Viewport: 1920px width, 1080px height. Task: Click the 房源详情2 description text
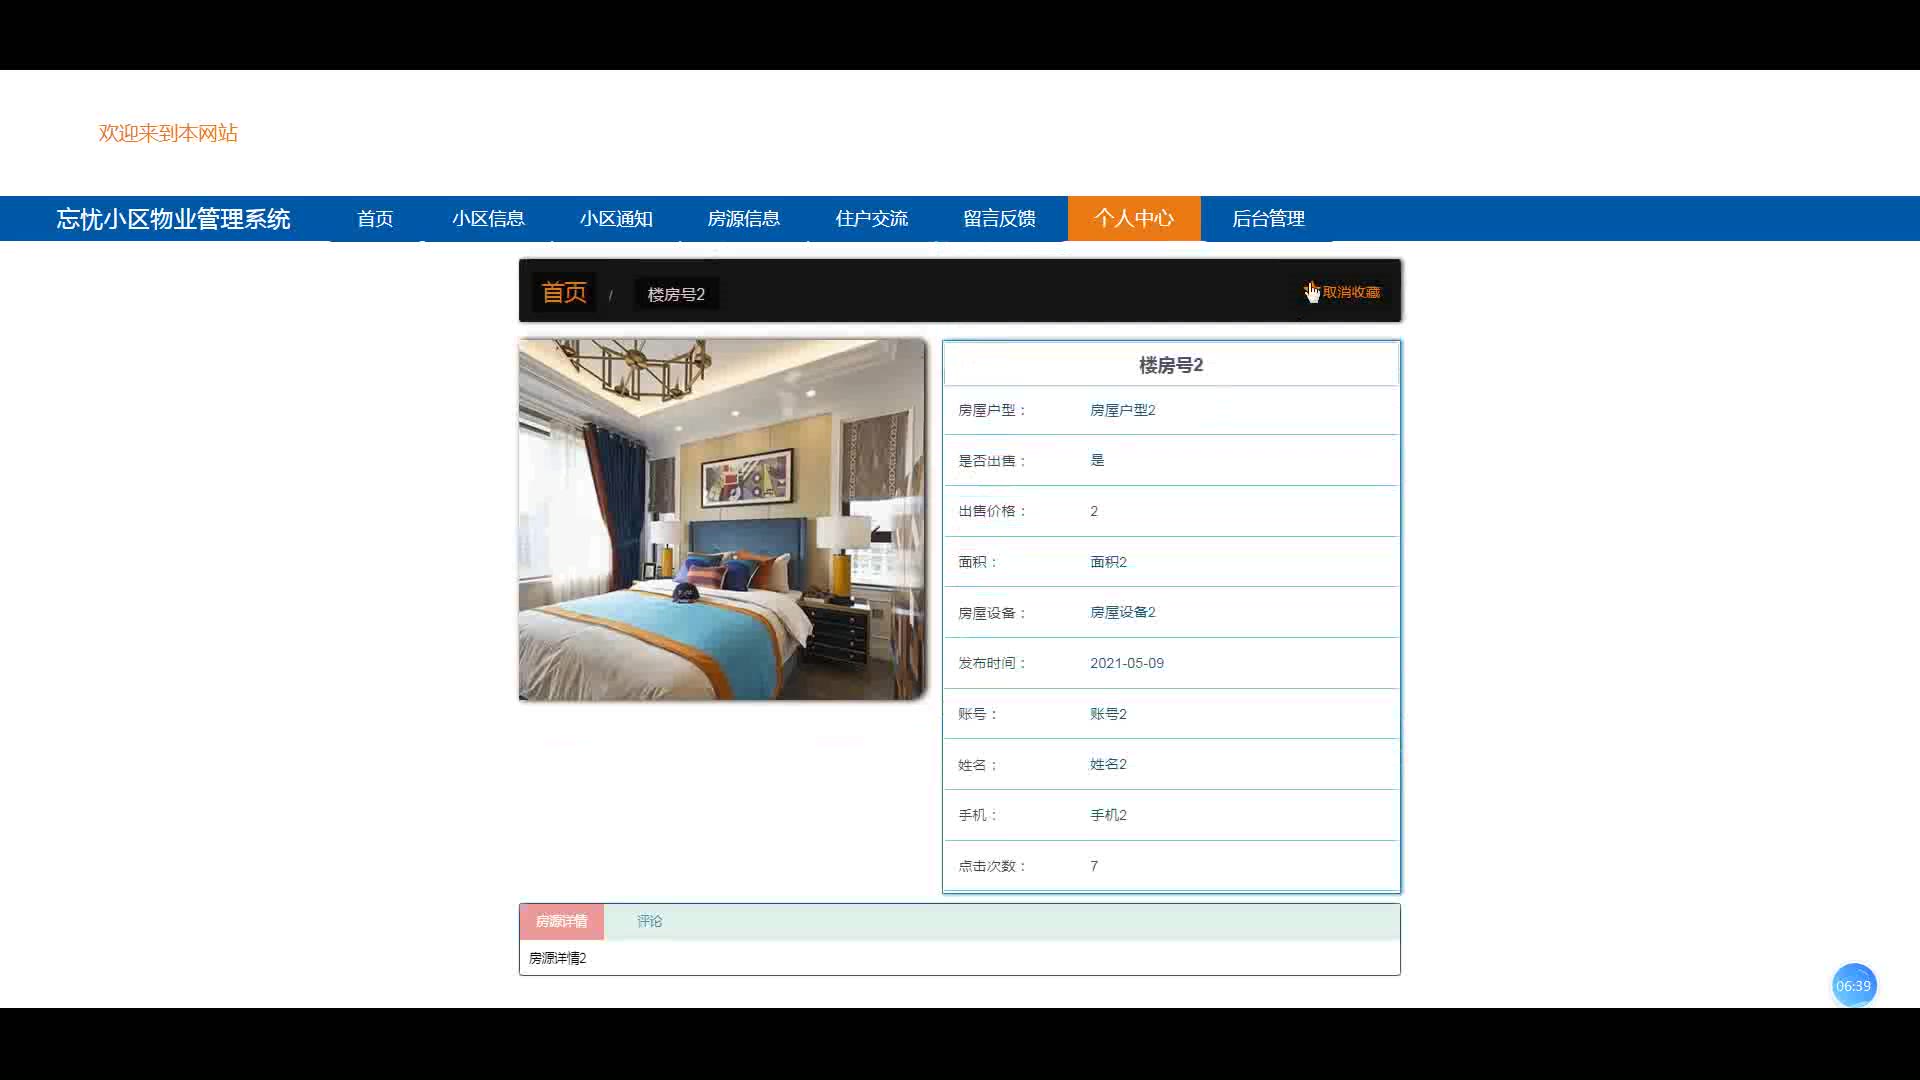[x=558, y=958]
